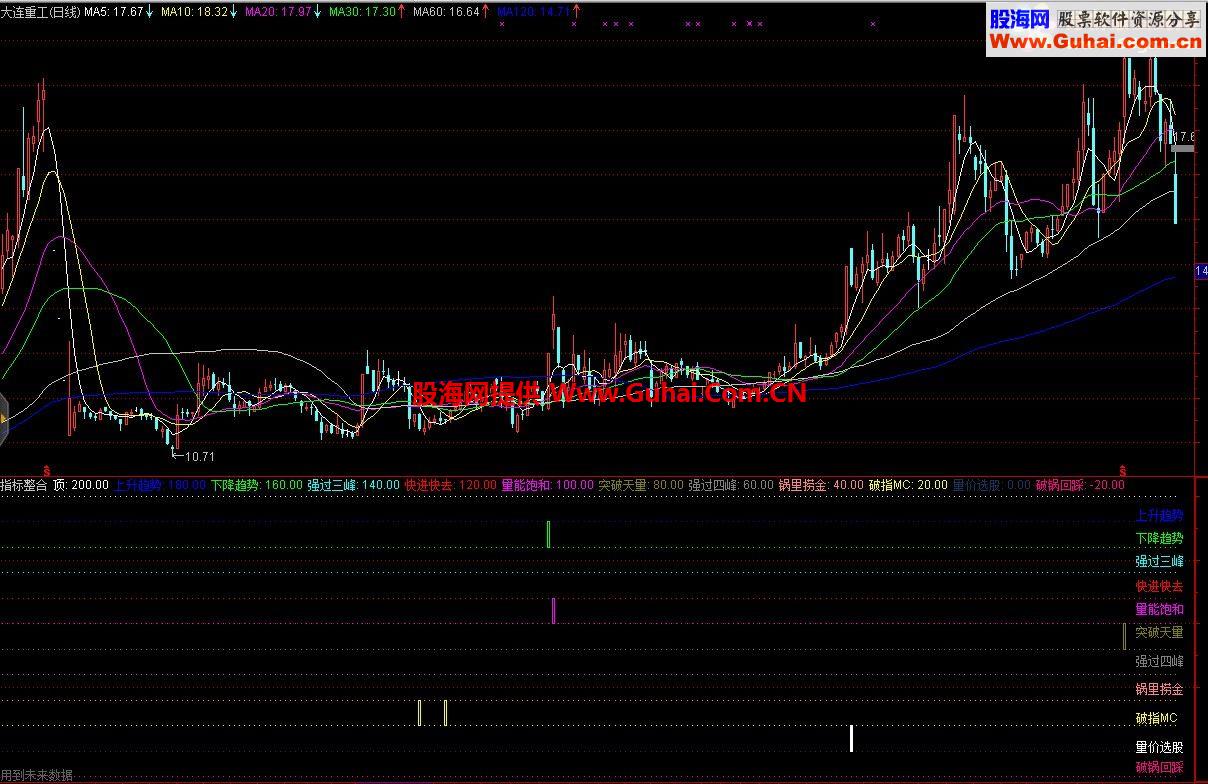The image size is (1208, 784).
Task: Select 锅里捞金: 40.00 header value
Action: pos(821,485)
